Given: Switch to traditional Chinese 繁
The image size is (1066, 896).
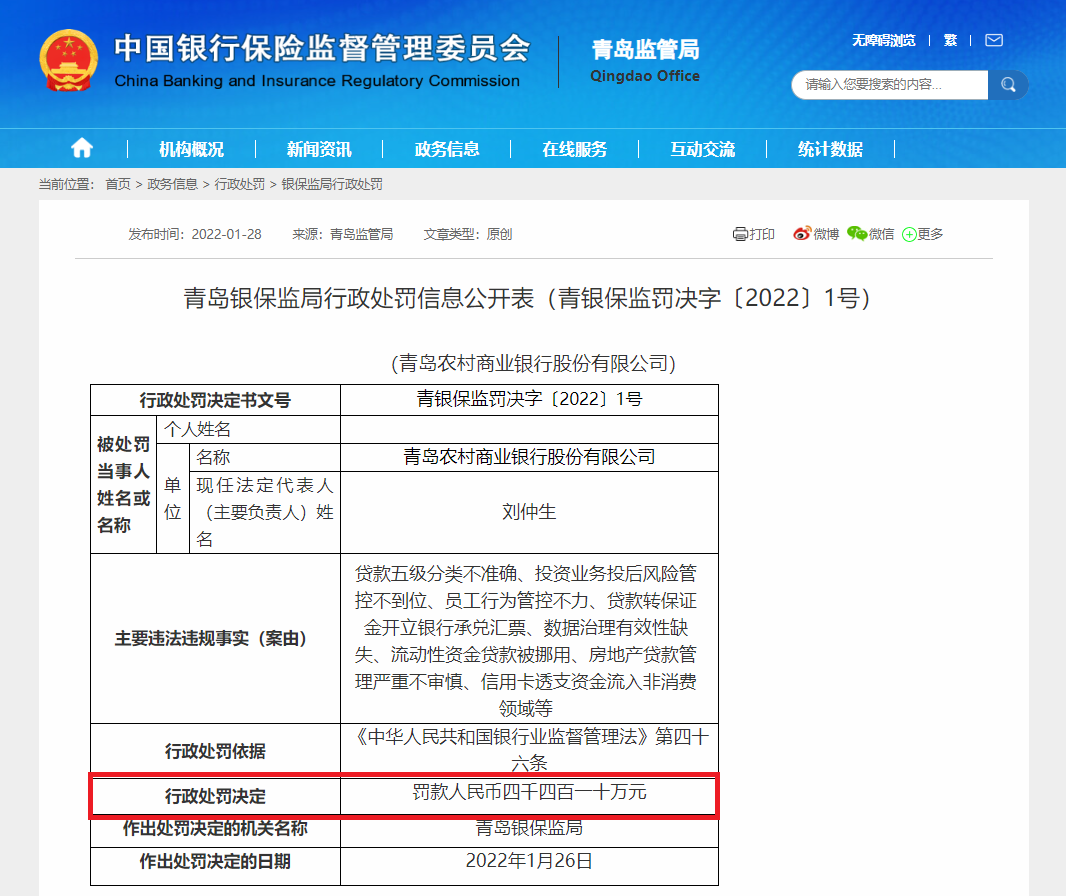Looking at the screenshot, I should (950, 40).
